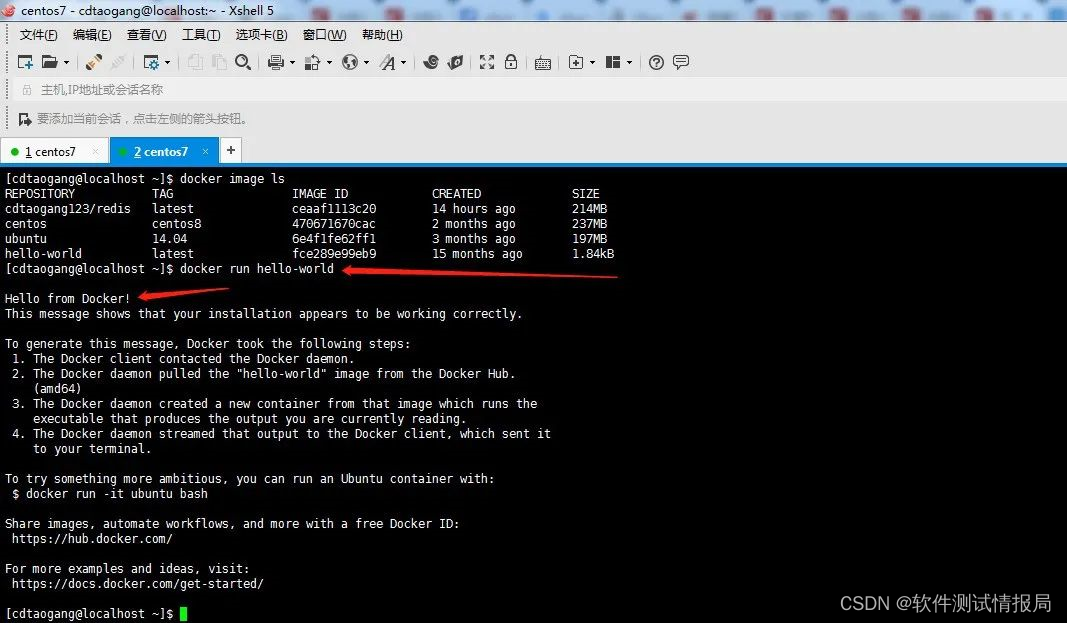Open the Help question mark icon
Image resolution: width=1067 pixels, height=623 pixels.
tap(656, 63)
